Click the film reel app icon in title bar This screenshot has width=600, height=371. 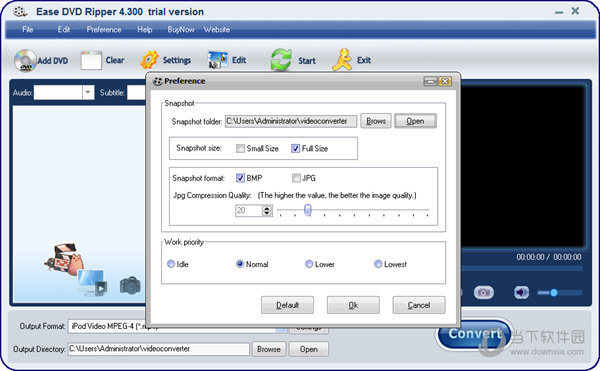pyautogui.click(x=20, y=11)
